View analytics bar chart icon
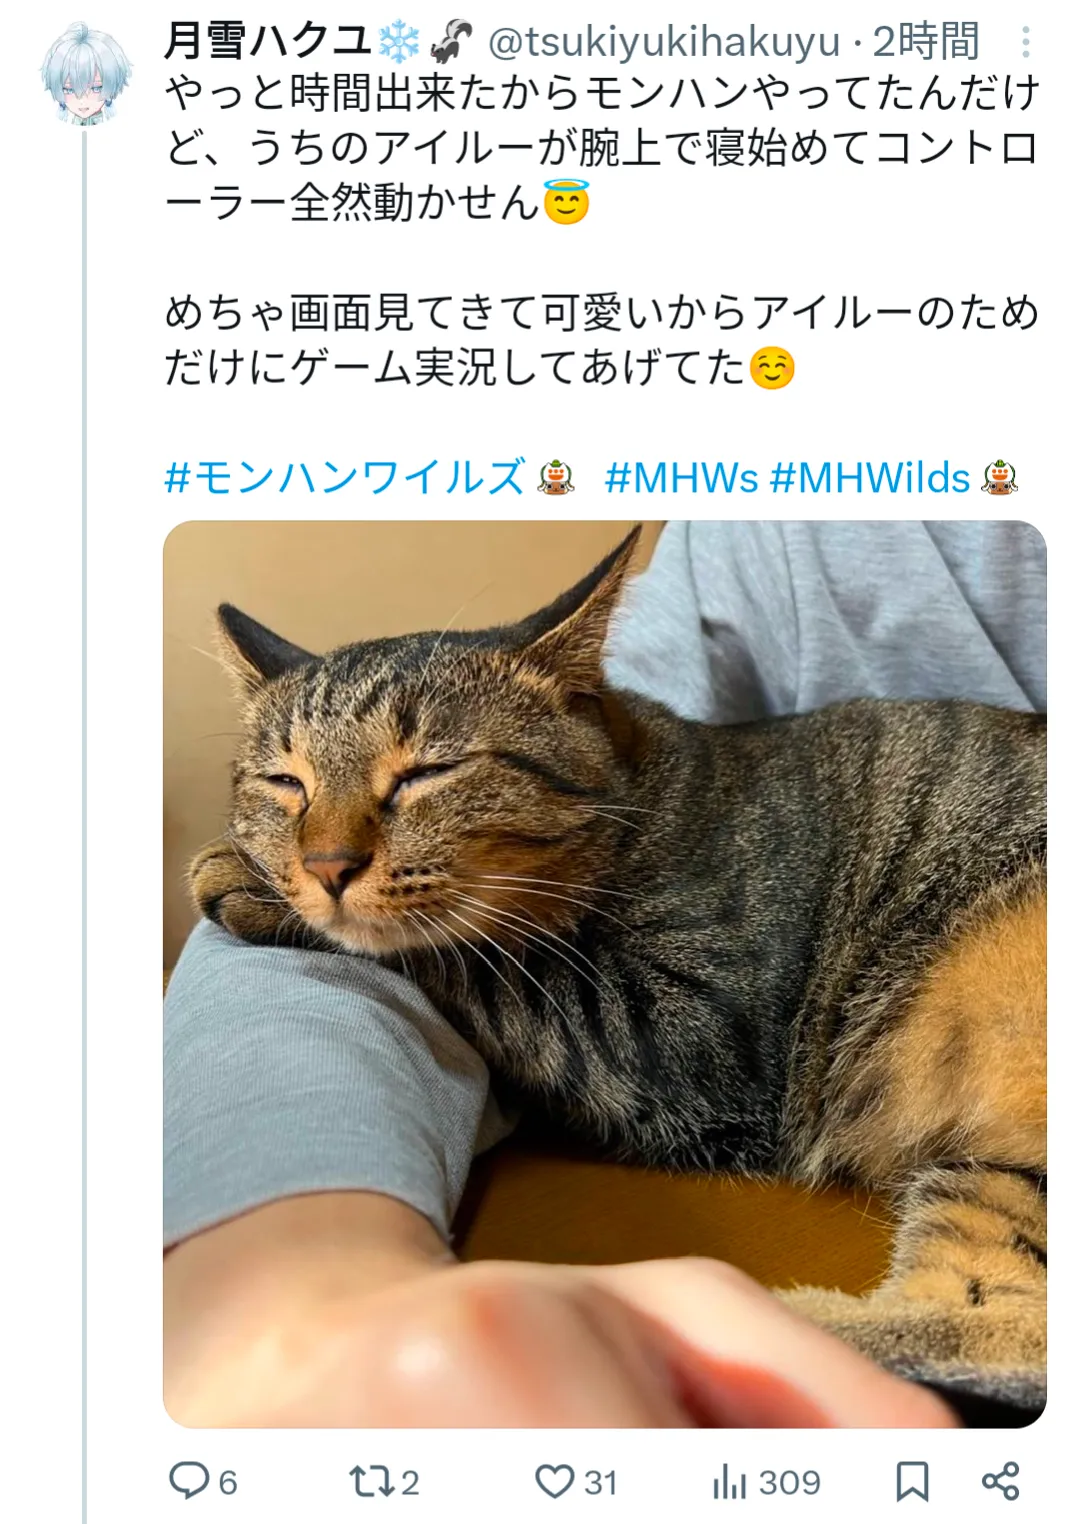The image size is (1079, 1524). [x=729, y=1481]
